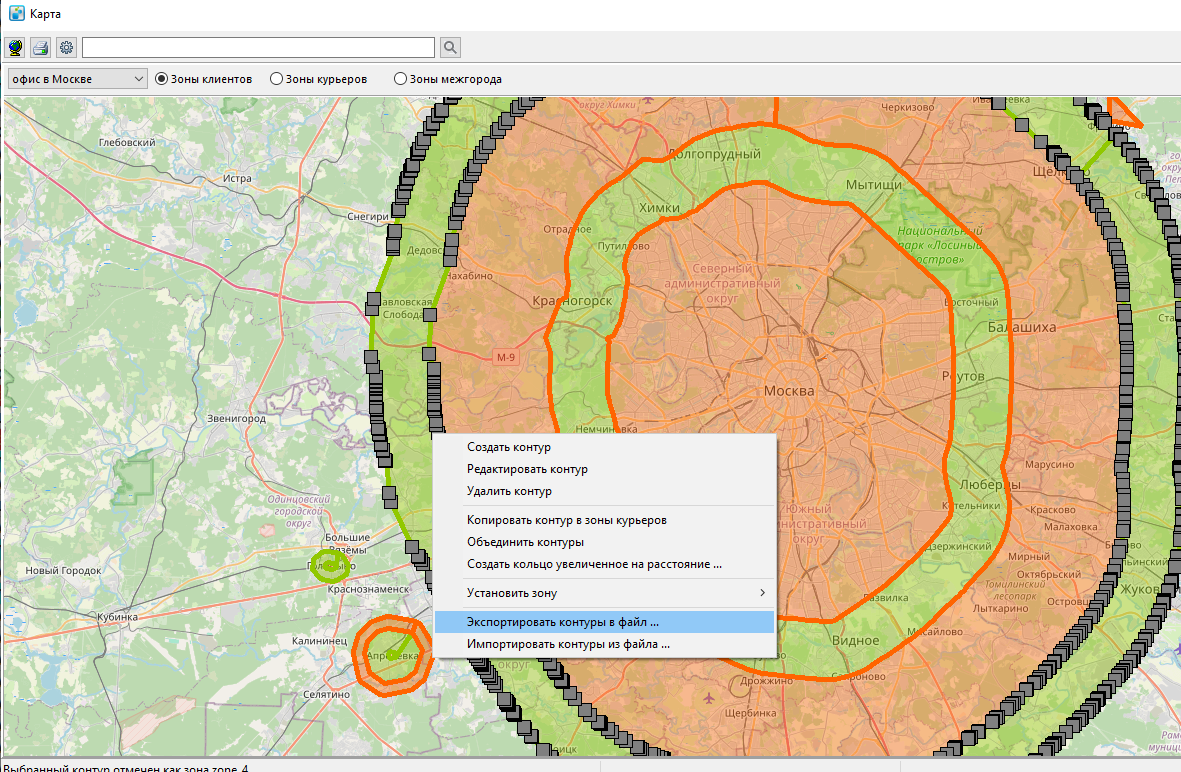Screen dimensions: 1181x772
Task: Choose the Зоны межгорода radio option
Action: coord(401,79)
